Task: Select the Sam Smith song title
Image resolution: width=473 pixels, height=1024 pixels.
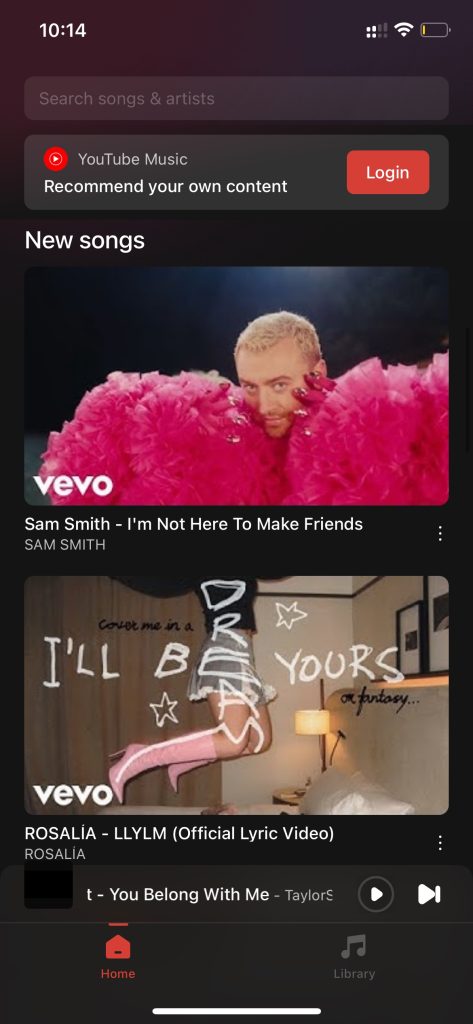Action: (x=193, y=524)
